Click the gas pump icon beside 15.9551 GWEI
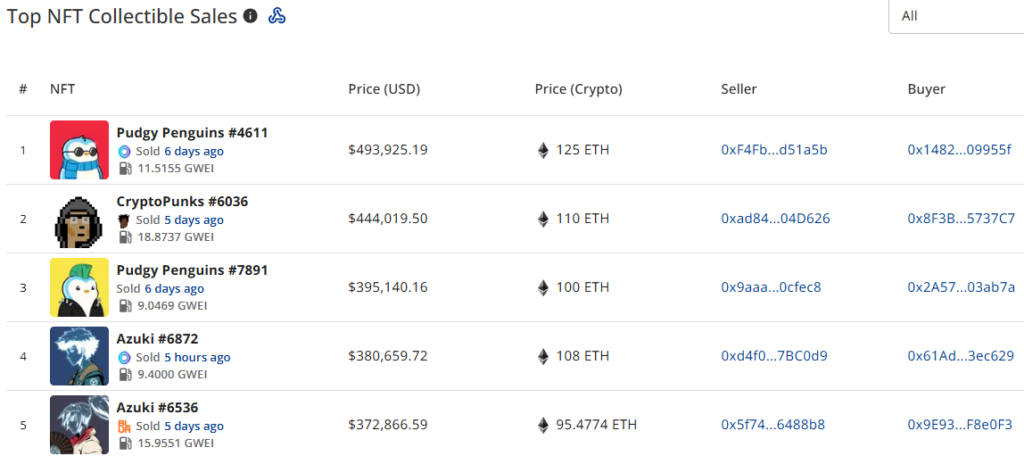Screen dimensions: 1024x456 [x=125, y=443]
